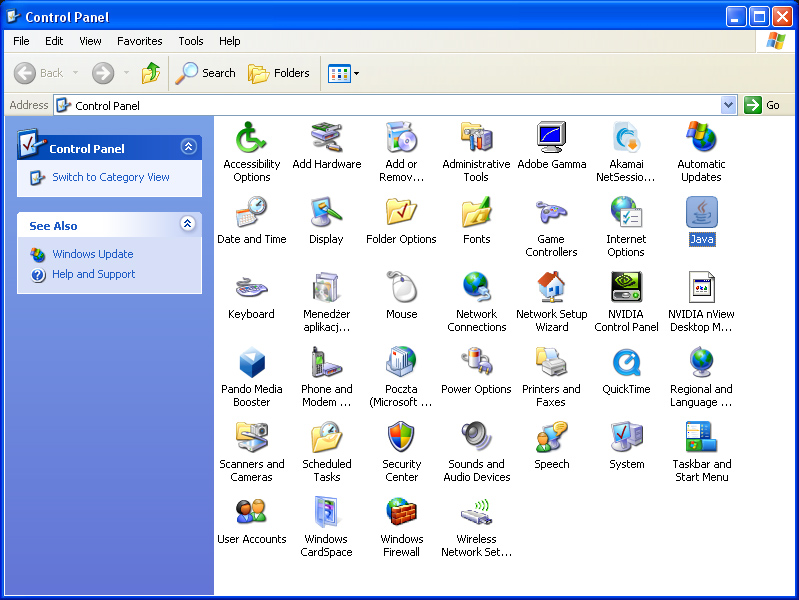Open the Favorites menu

click(x=140, y=41)
